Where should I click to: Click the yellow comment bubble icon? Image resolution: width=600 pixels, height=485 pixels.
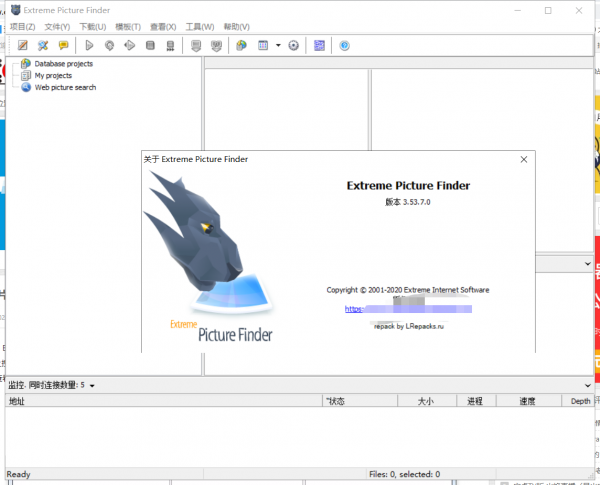(x=63, y=46)
